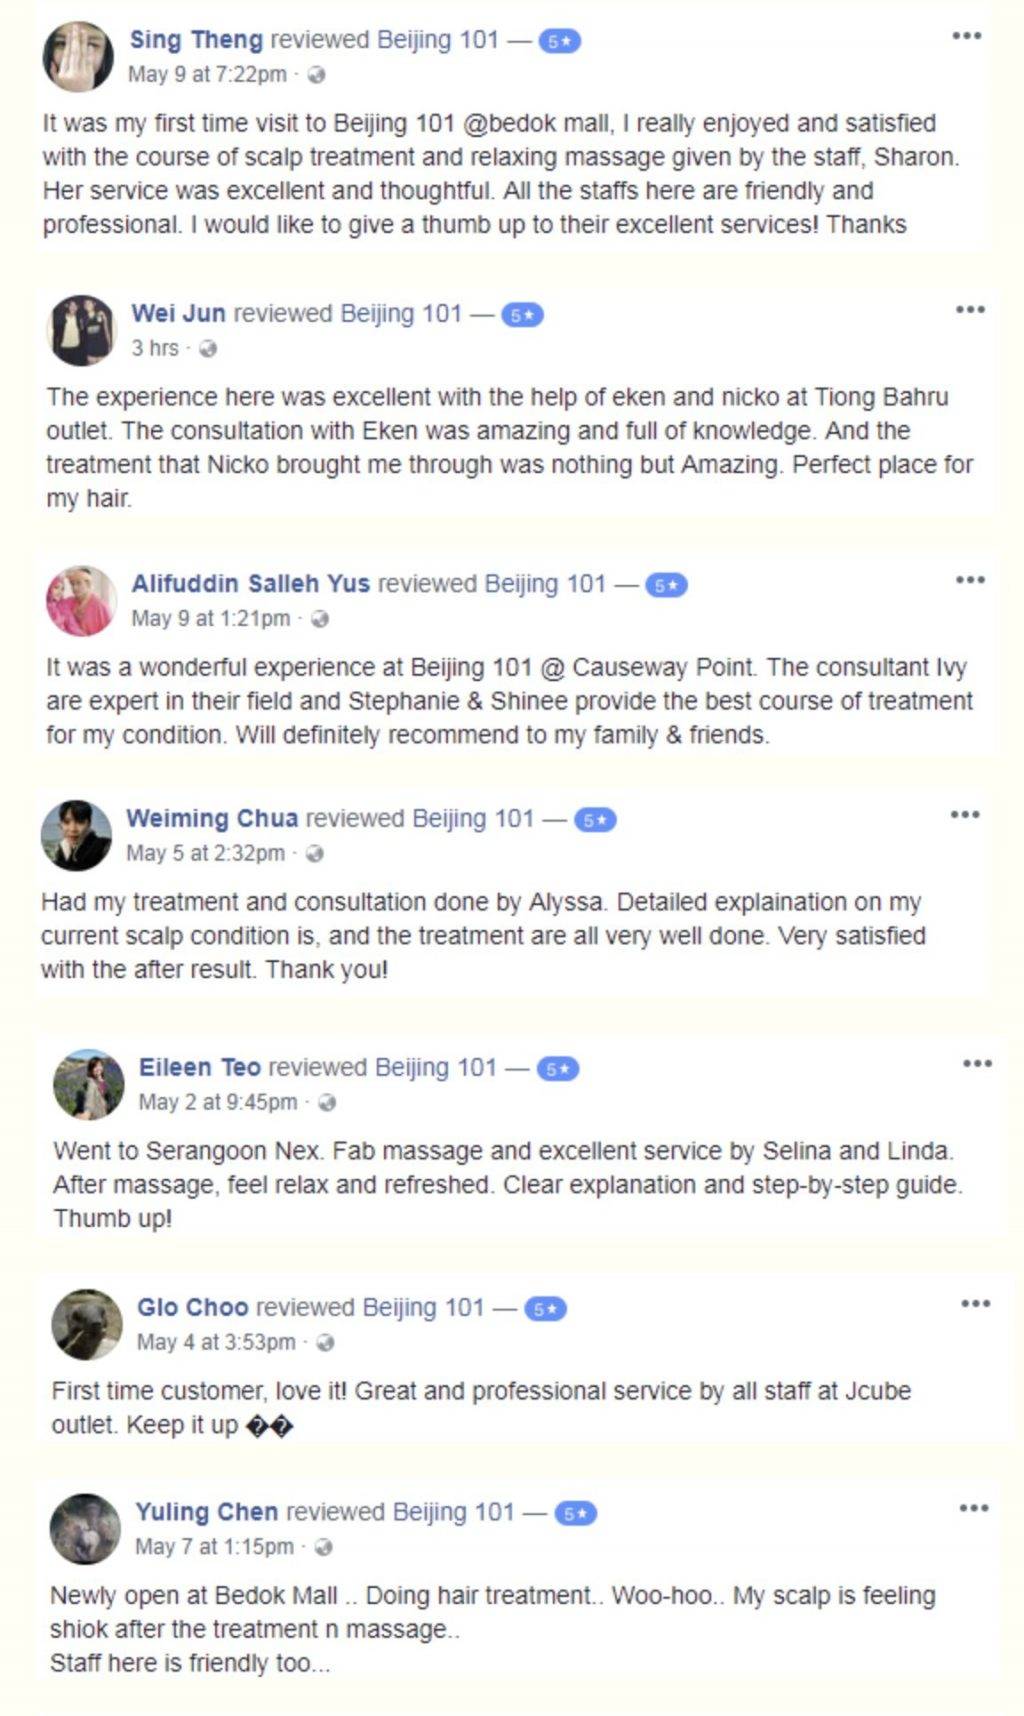This screenshot has width=1024, height=1716.
Task: Click the globe privacy icon on Eileen Teo's review
Action: 327,1103
